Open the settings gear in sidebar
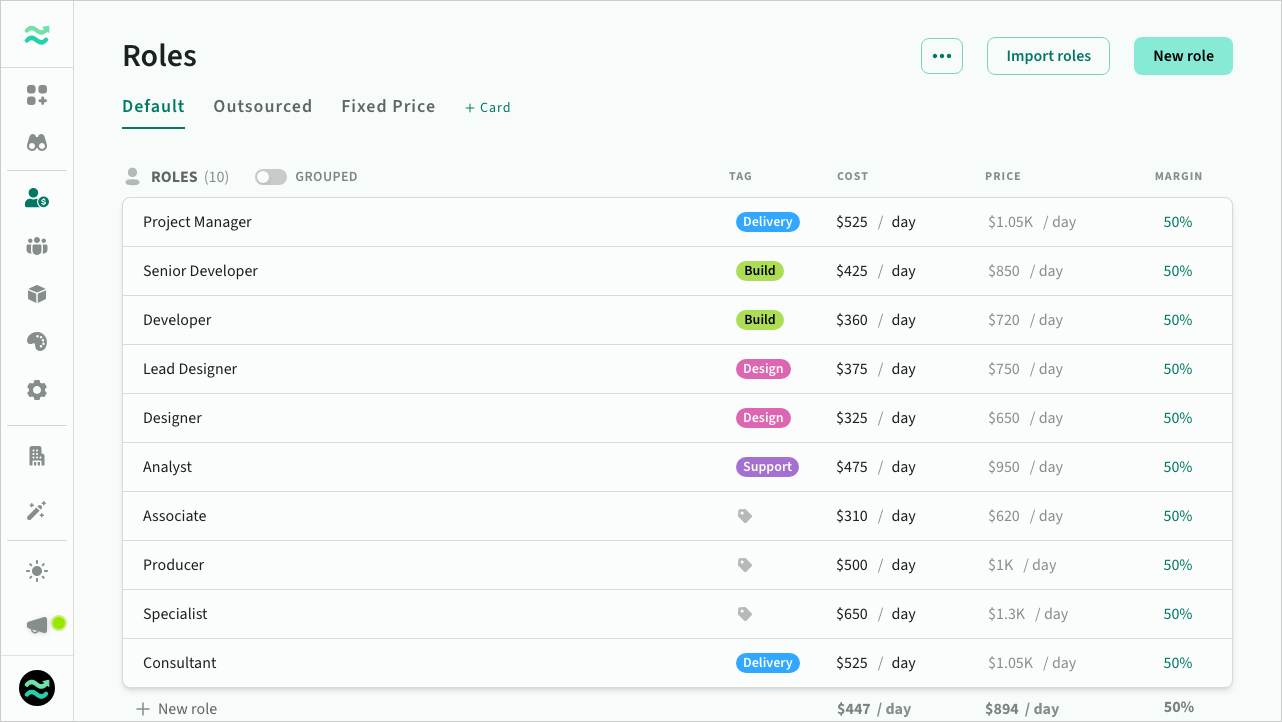 pyautogui.click(x=37, y=390)
